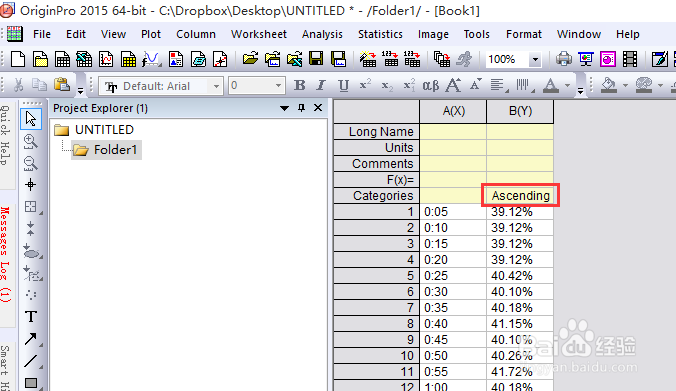
Task: Start the Slide Show of graphs icon
Action: point(586,59)
